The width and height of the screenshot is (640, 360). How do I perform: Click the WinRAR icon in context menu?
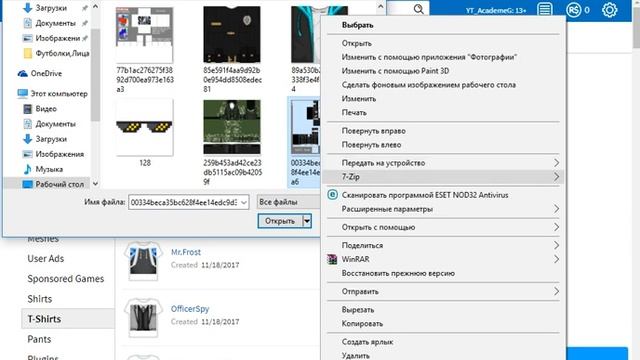tap(333, 259)
